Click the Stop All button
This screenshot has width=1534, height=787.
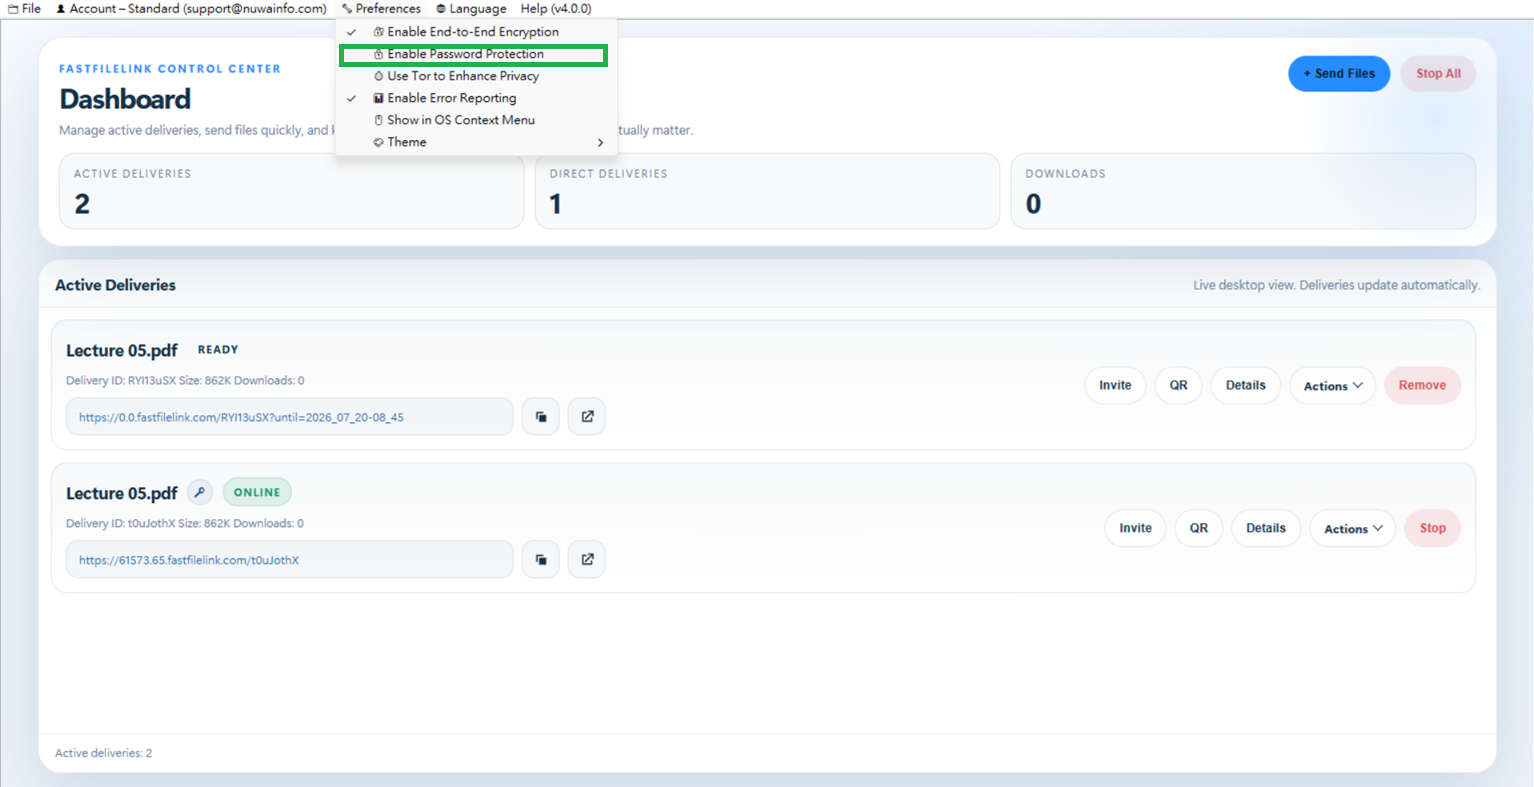click(x=1438, y=74)
